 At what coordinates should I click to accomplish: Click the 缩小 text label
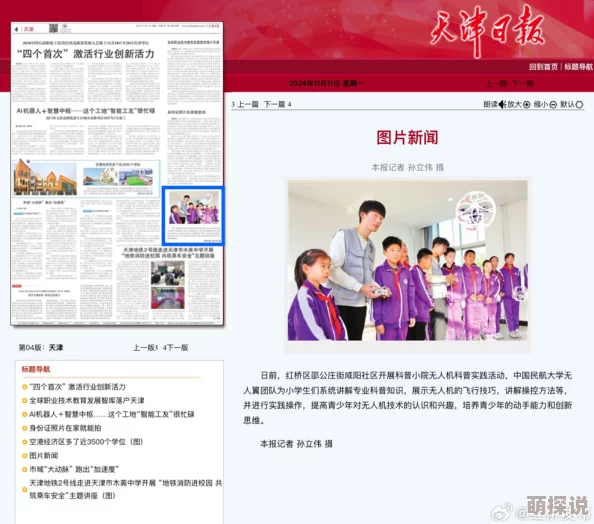541,104
